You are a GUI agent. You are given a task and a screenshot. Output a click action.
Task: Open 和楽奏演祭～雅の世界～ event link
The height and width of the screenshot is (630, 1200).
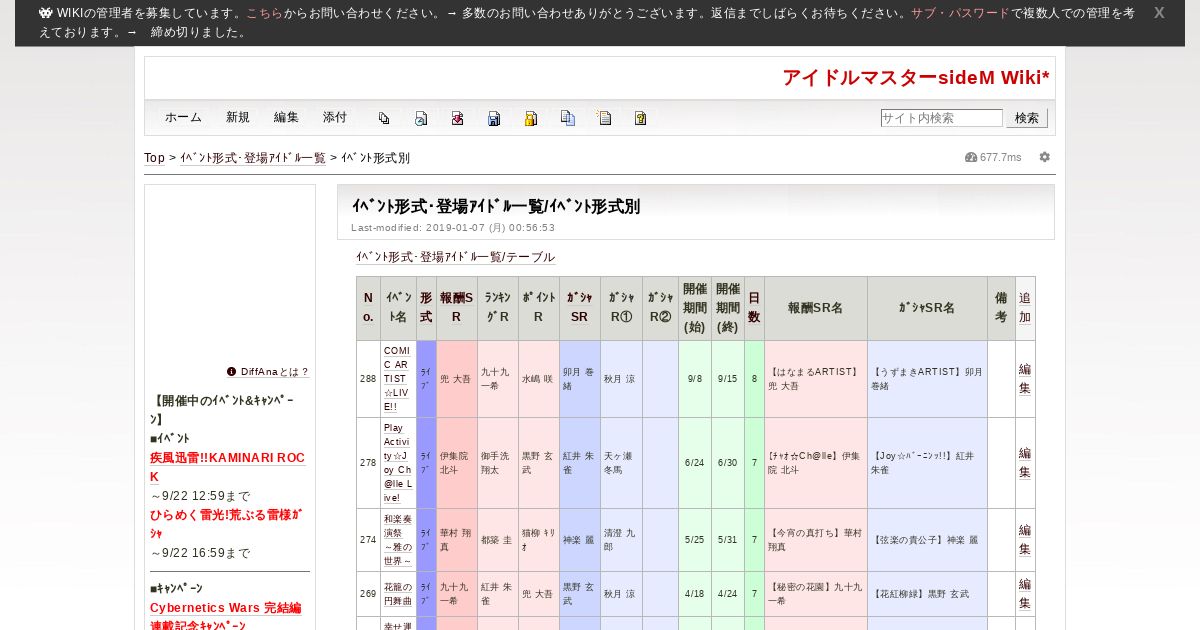point(397,540)
